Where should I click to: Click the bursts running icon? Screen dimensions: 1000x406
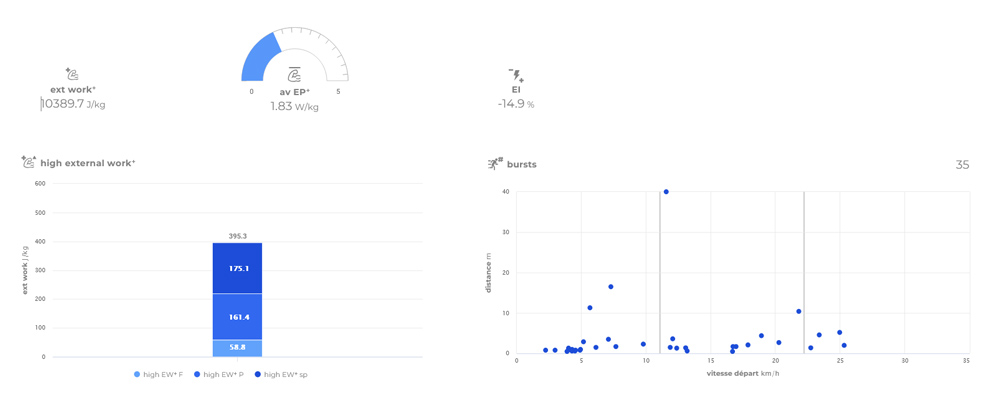(495, 164)
